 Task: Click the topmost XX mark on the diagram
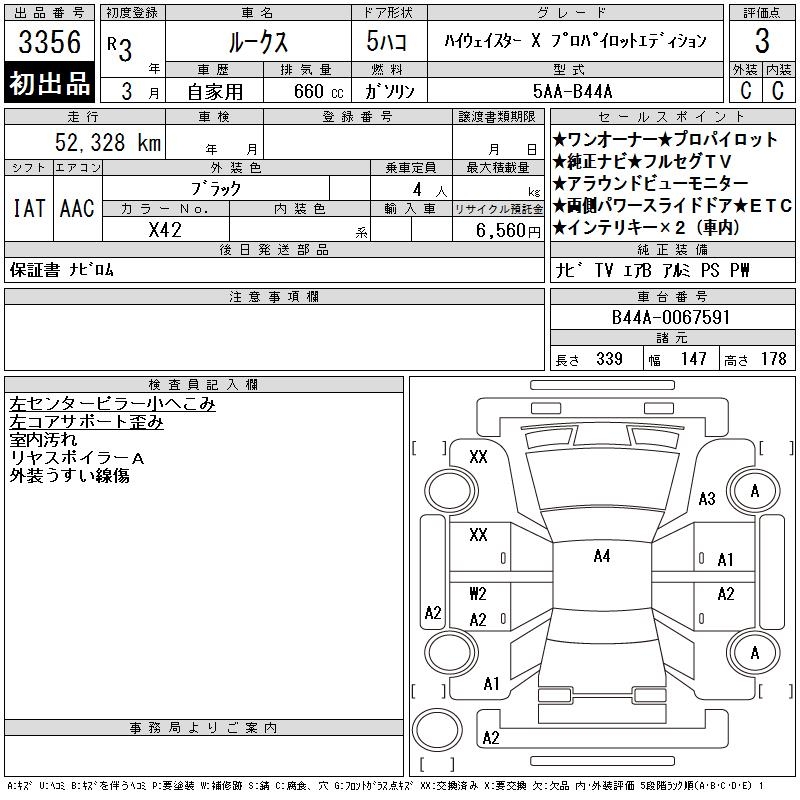tap(478, 457)
